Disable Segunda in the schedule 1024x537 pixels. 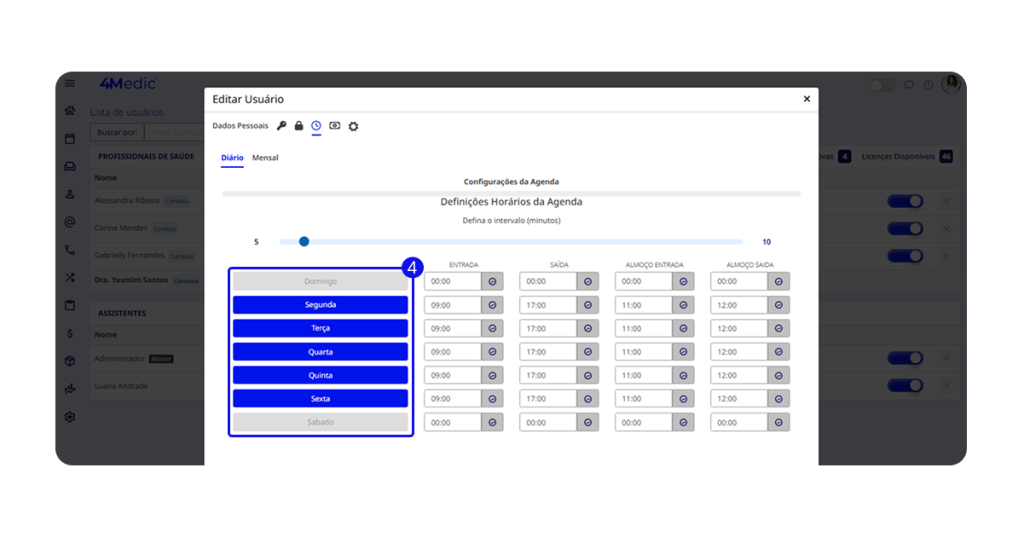point(320,305)
